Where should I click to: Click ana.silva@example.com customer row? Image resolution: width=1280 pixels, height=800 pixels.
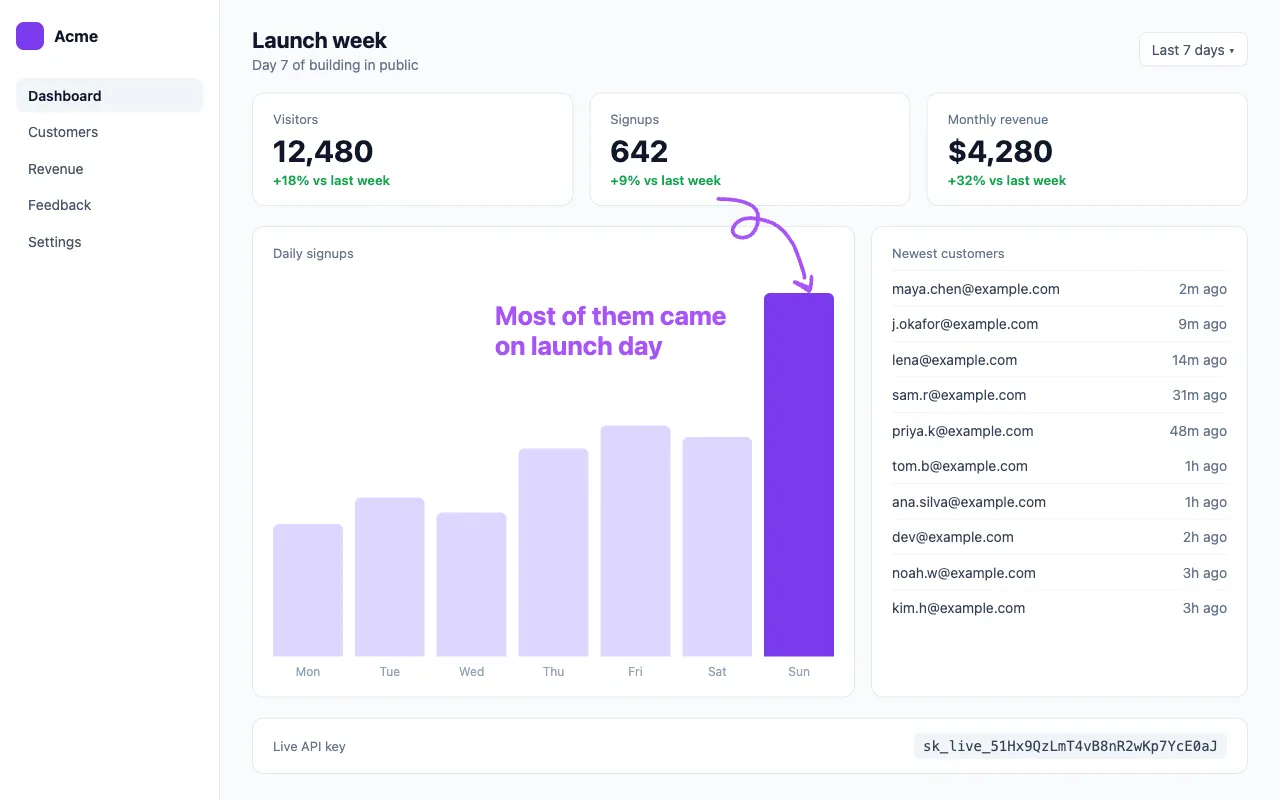pyautogui.click(x=1059, y=502)
